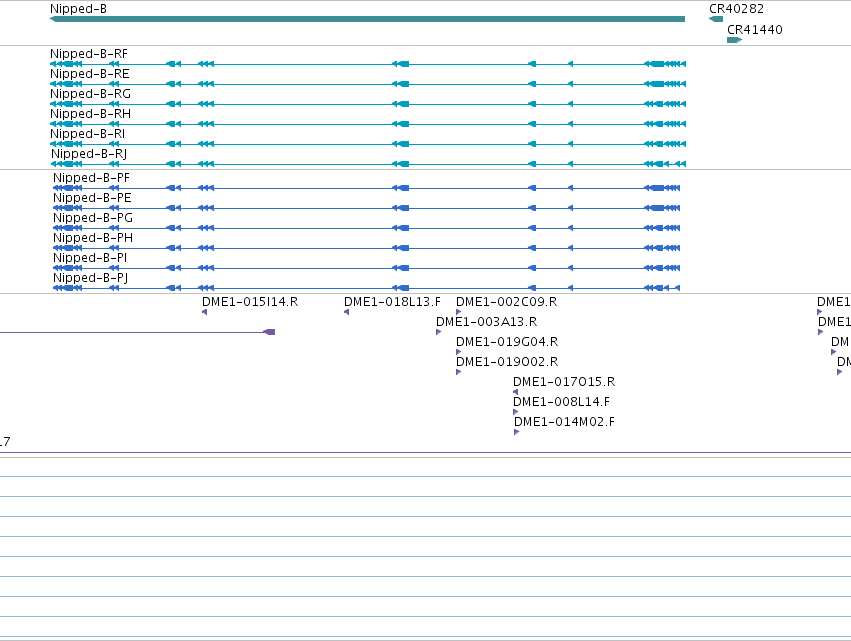Select transcript Nipped-B-RJ
851x641 pixels.
point(368,164)
